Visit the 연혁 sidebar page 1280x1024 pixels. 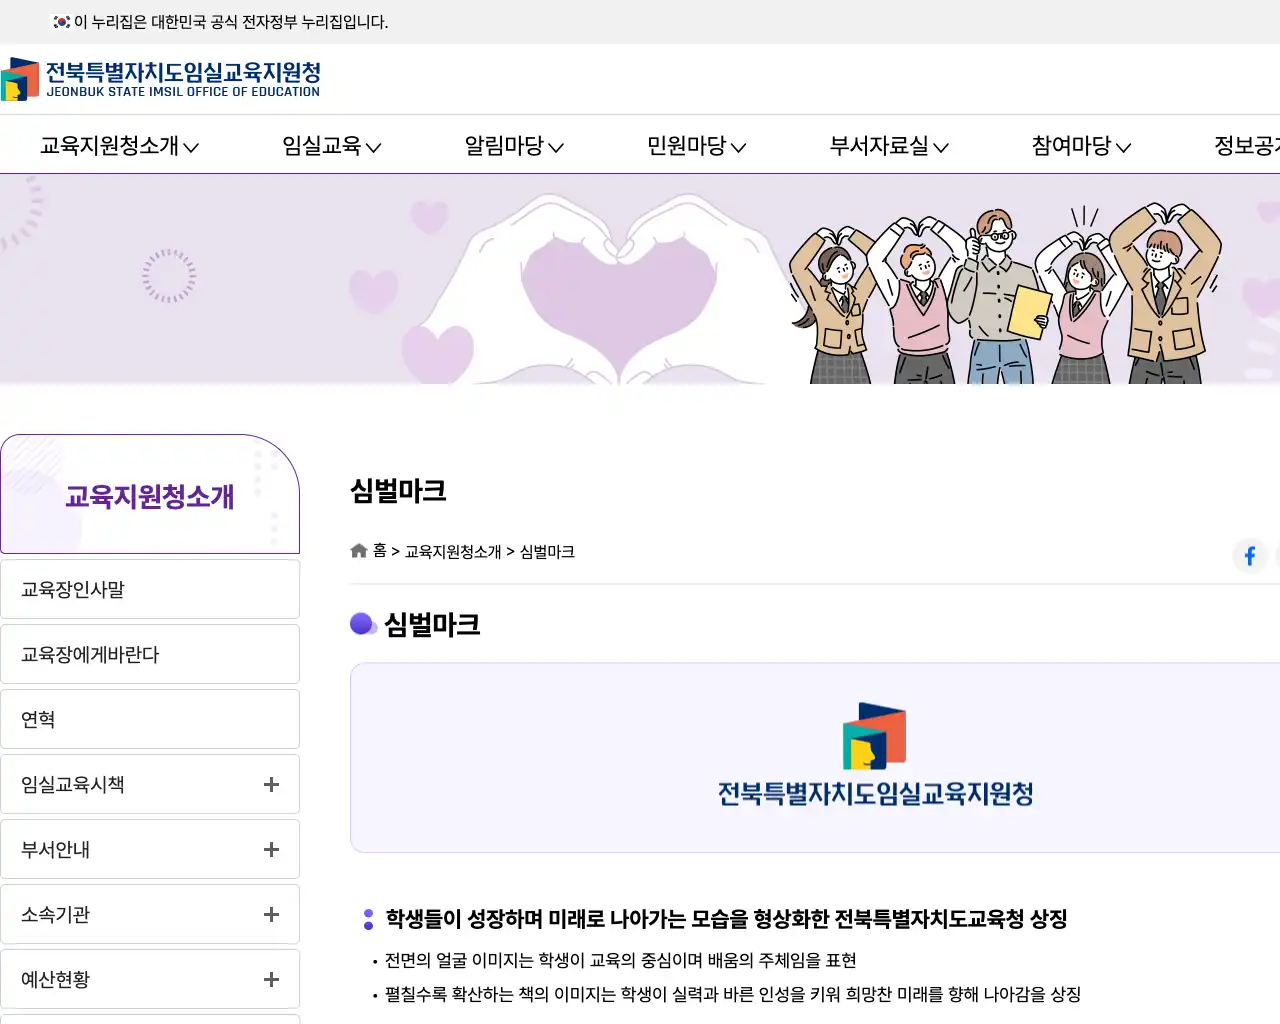pyautogui.click(x=150, y=719)
